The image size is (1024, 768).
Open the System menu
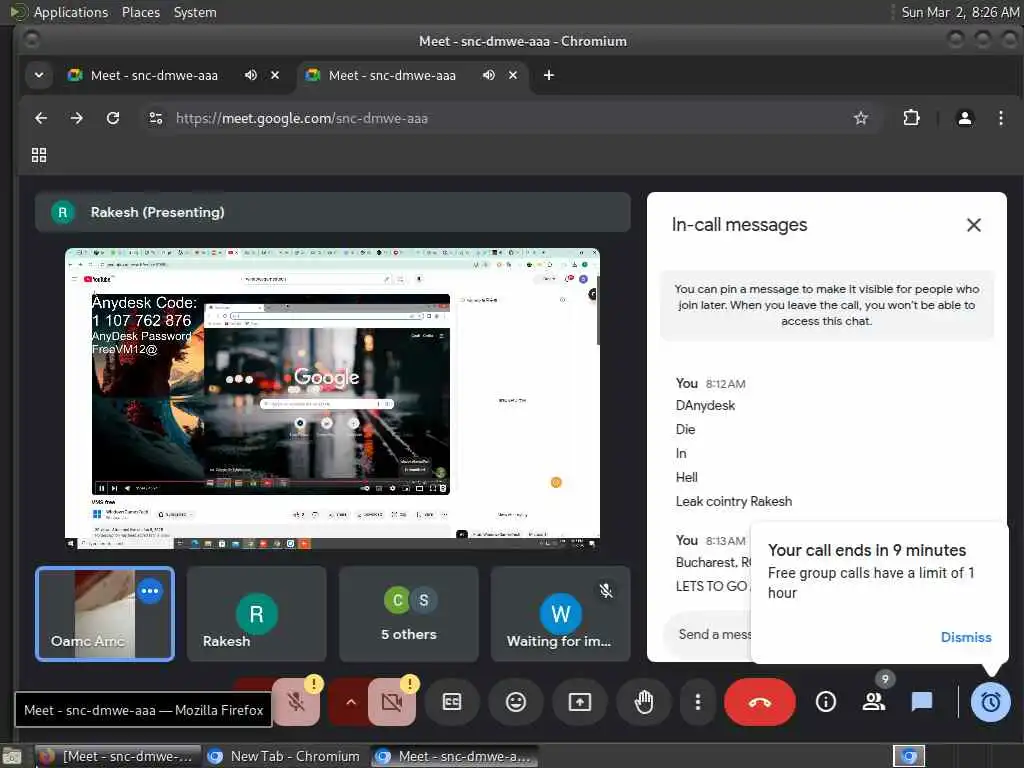[x=195, y=12]
